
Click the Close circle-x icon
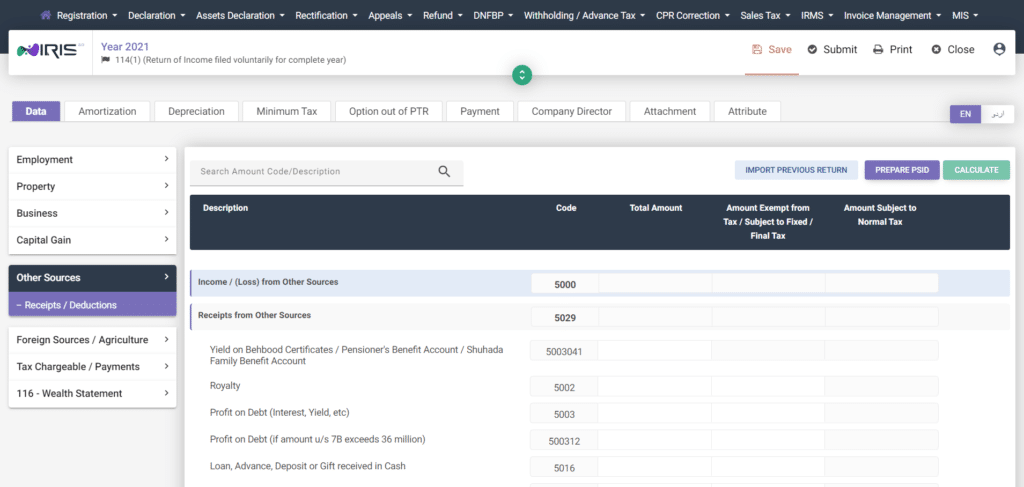click(x=936, y=49)
